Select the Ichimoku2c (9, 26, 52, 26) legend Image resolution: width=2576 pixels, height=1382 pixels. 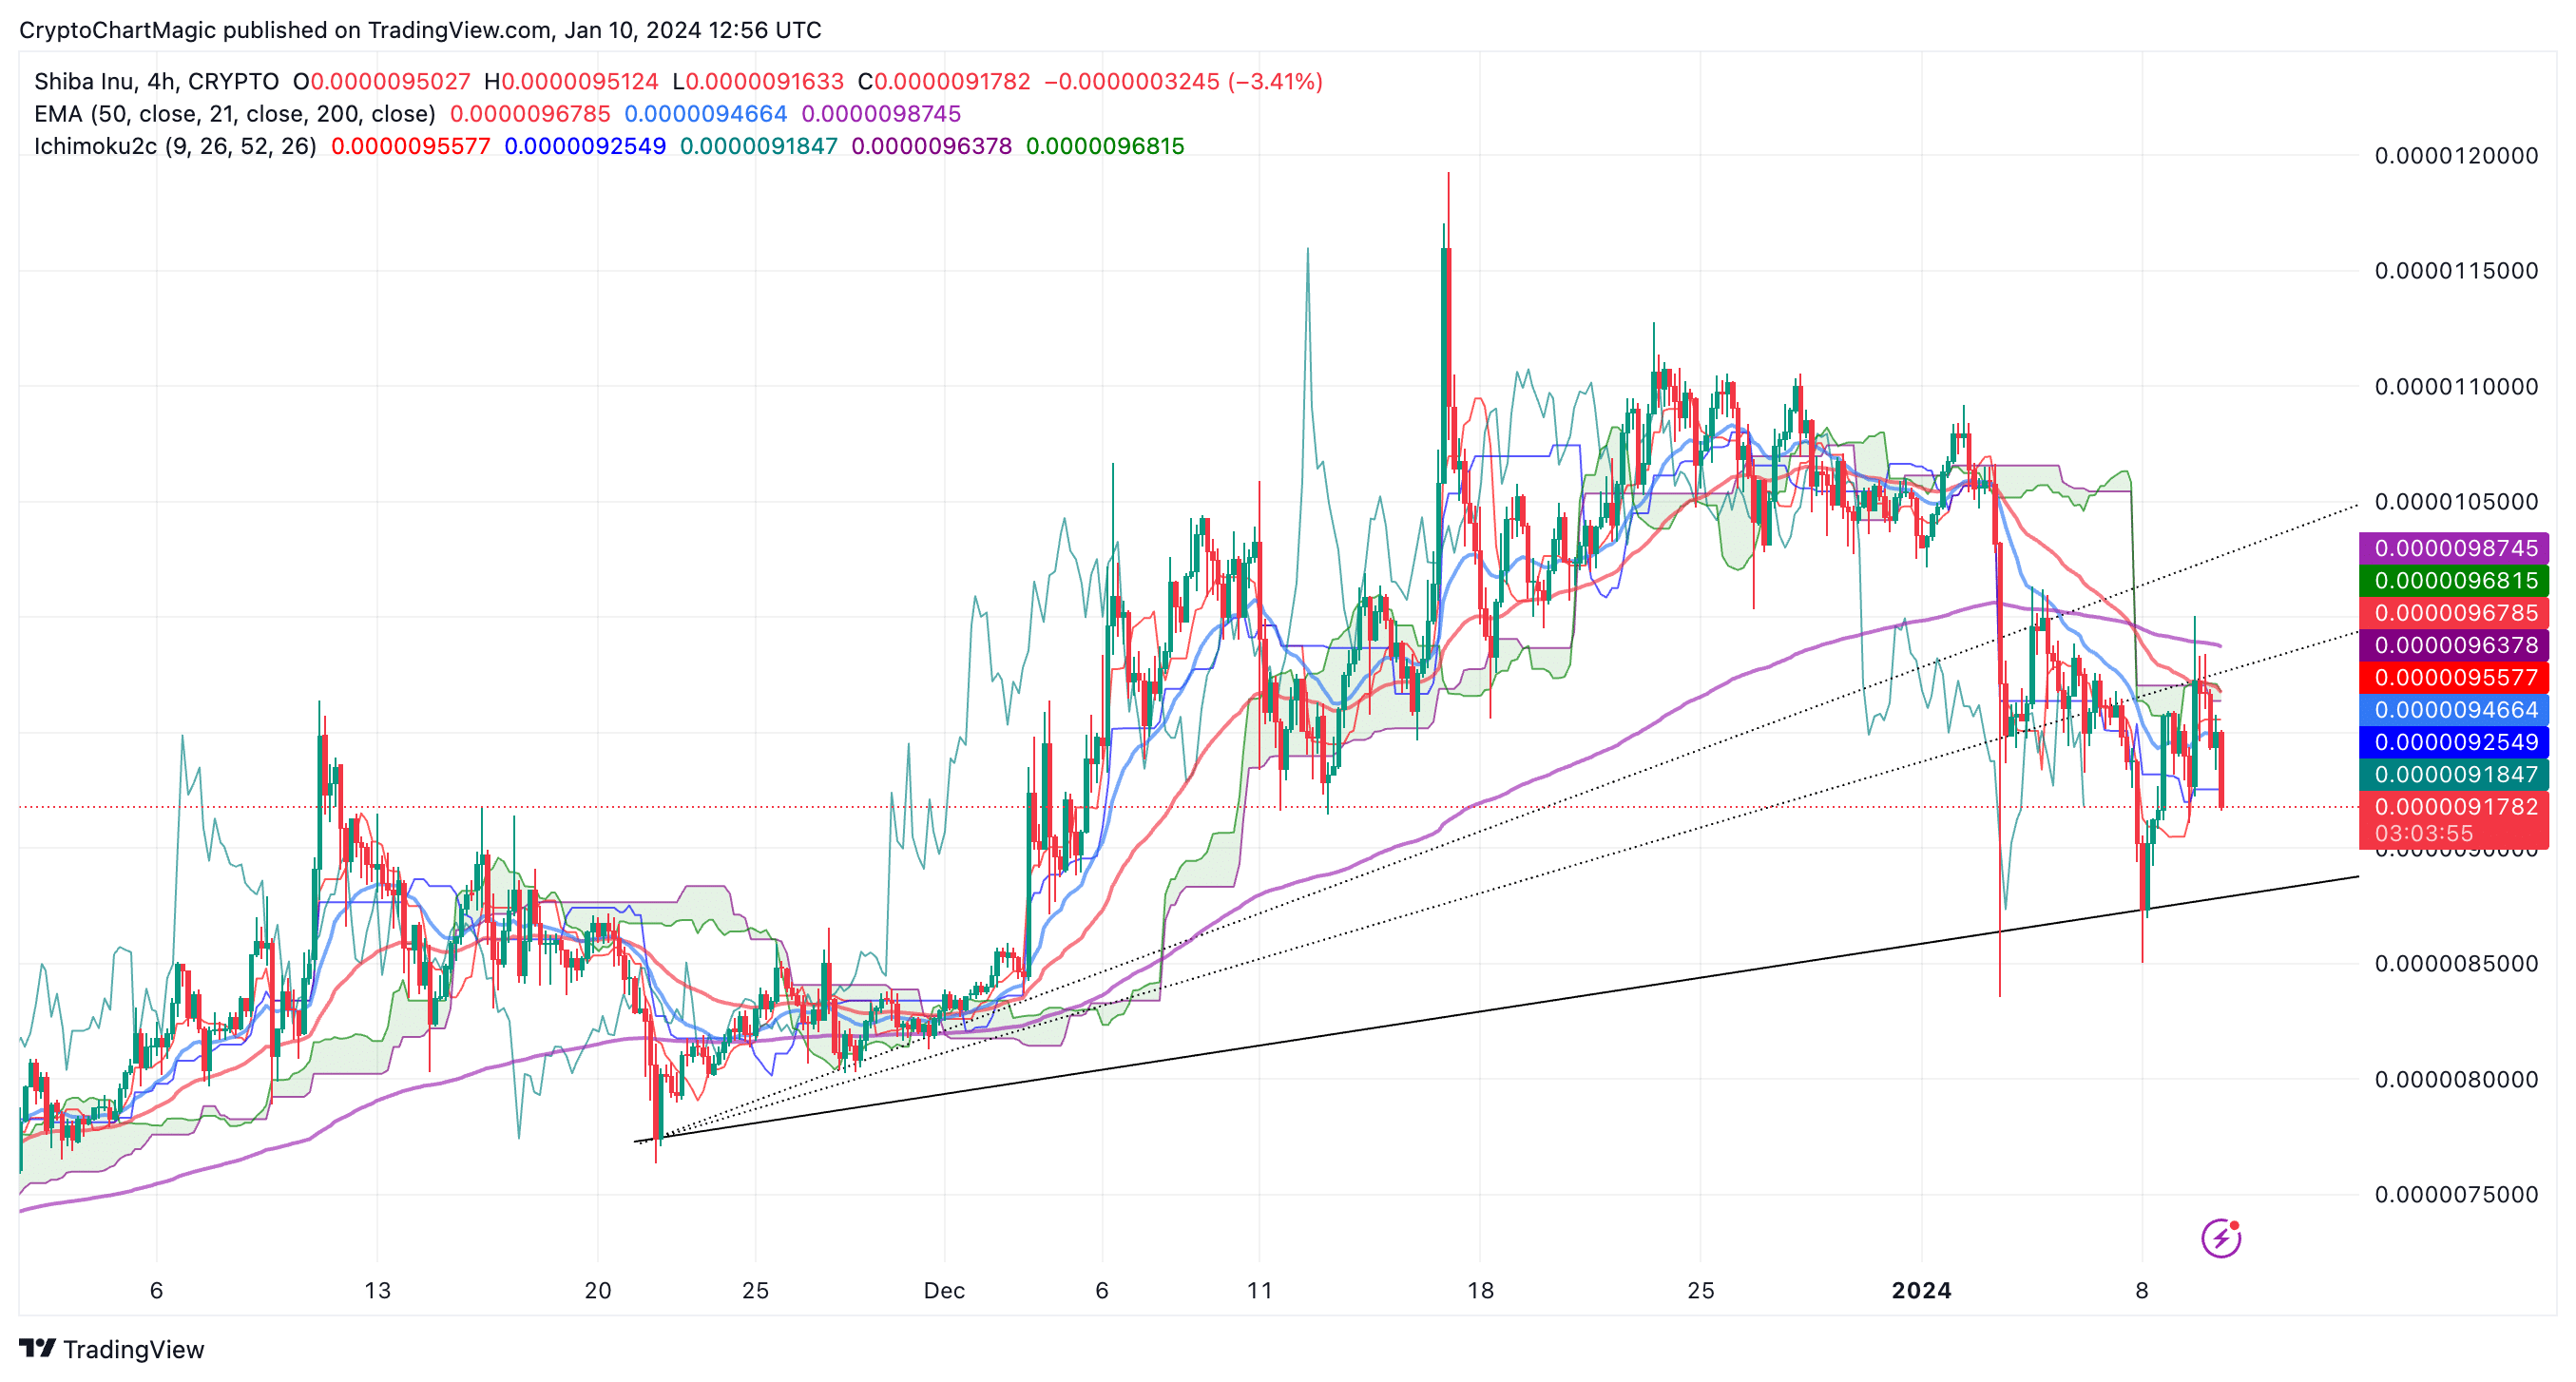pyautogui.click(x=175, y=146)
